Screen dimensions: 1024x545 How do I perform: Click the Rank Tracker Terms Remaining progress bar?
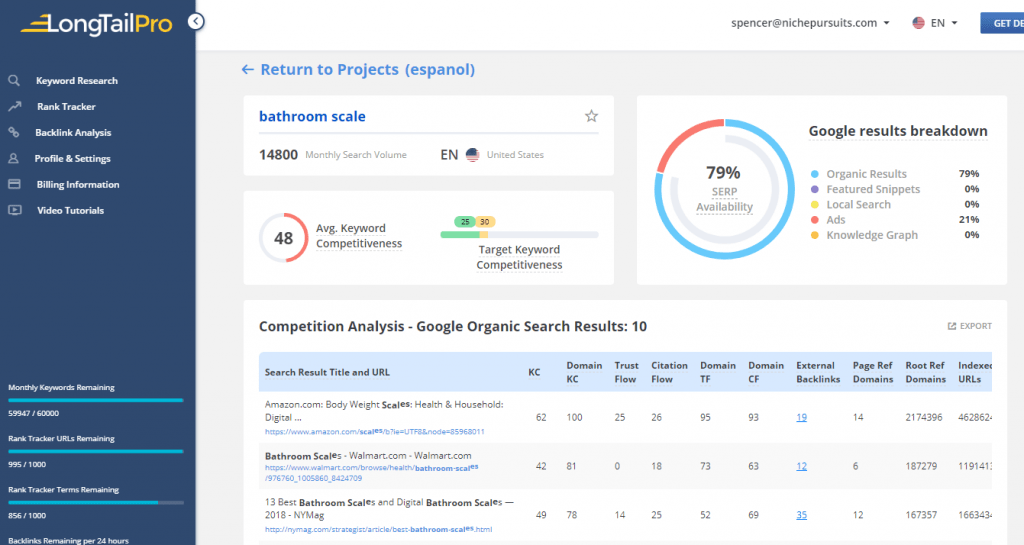pyautogui.click(x=96, y=502)
